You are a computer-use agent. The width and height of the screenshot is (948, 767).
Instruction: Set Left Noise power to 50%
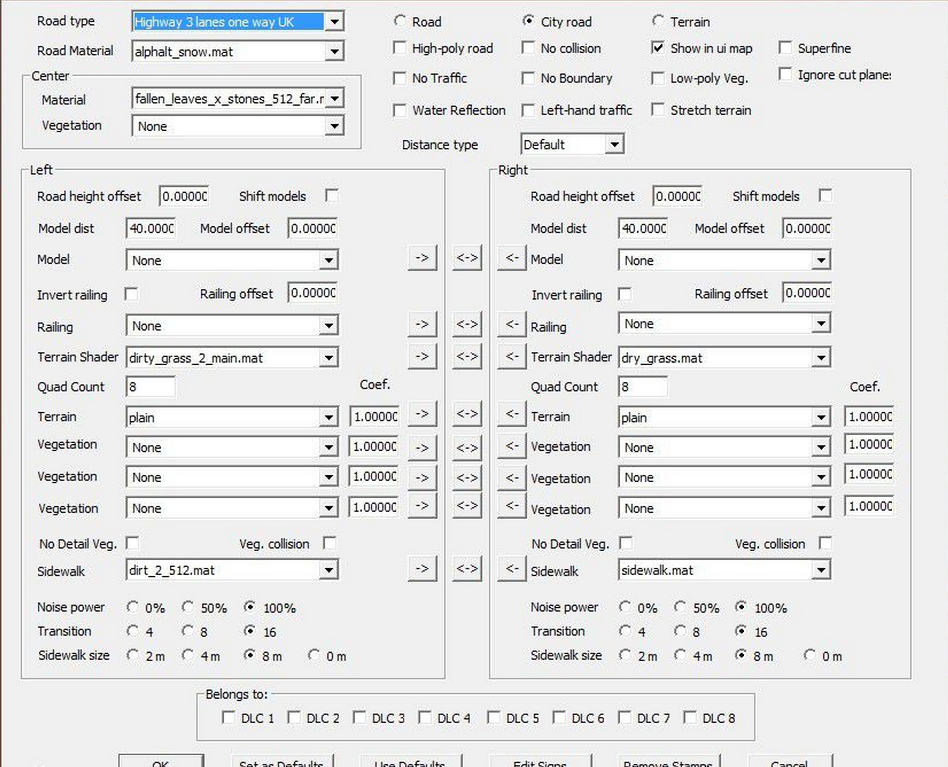(x=188, y=607)
